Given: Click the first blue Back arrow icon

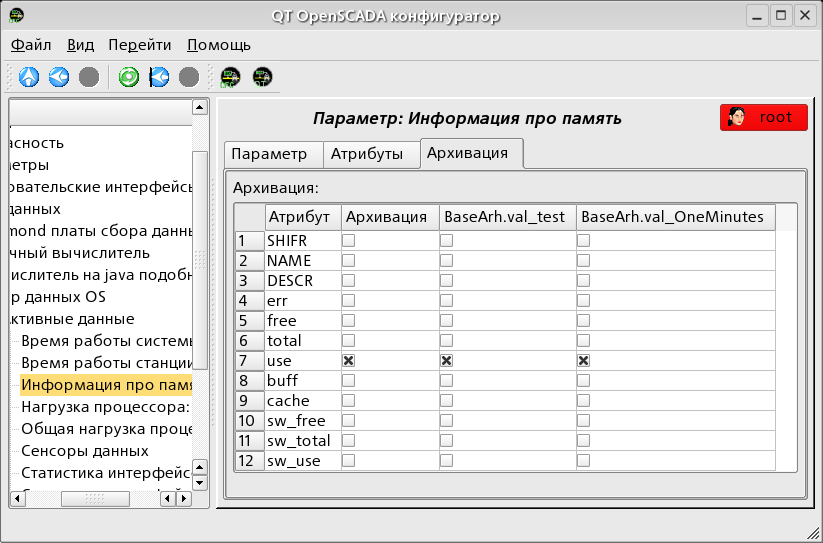Looking at the screenshot, I should coord(59,77).
